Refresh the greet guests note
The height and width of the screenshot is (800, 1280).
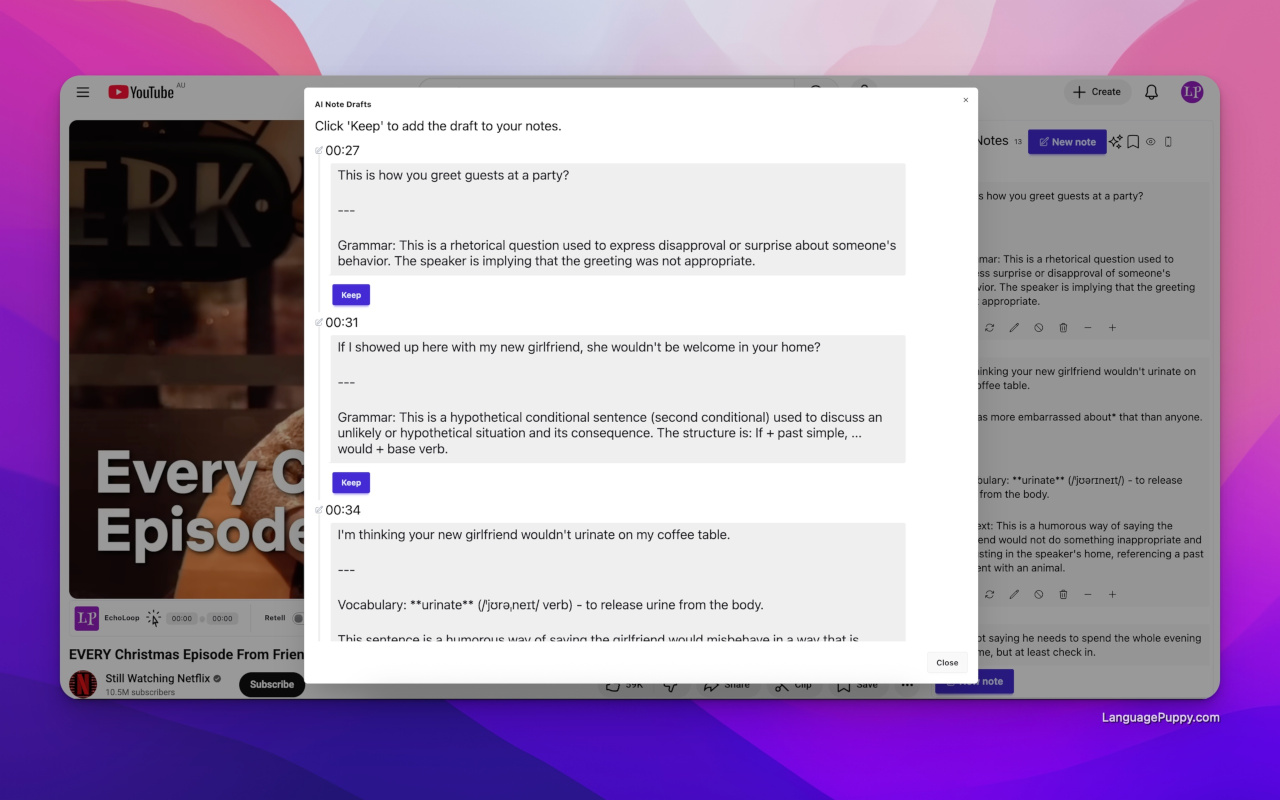[x=990, y=328]
